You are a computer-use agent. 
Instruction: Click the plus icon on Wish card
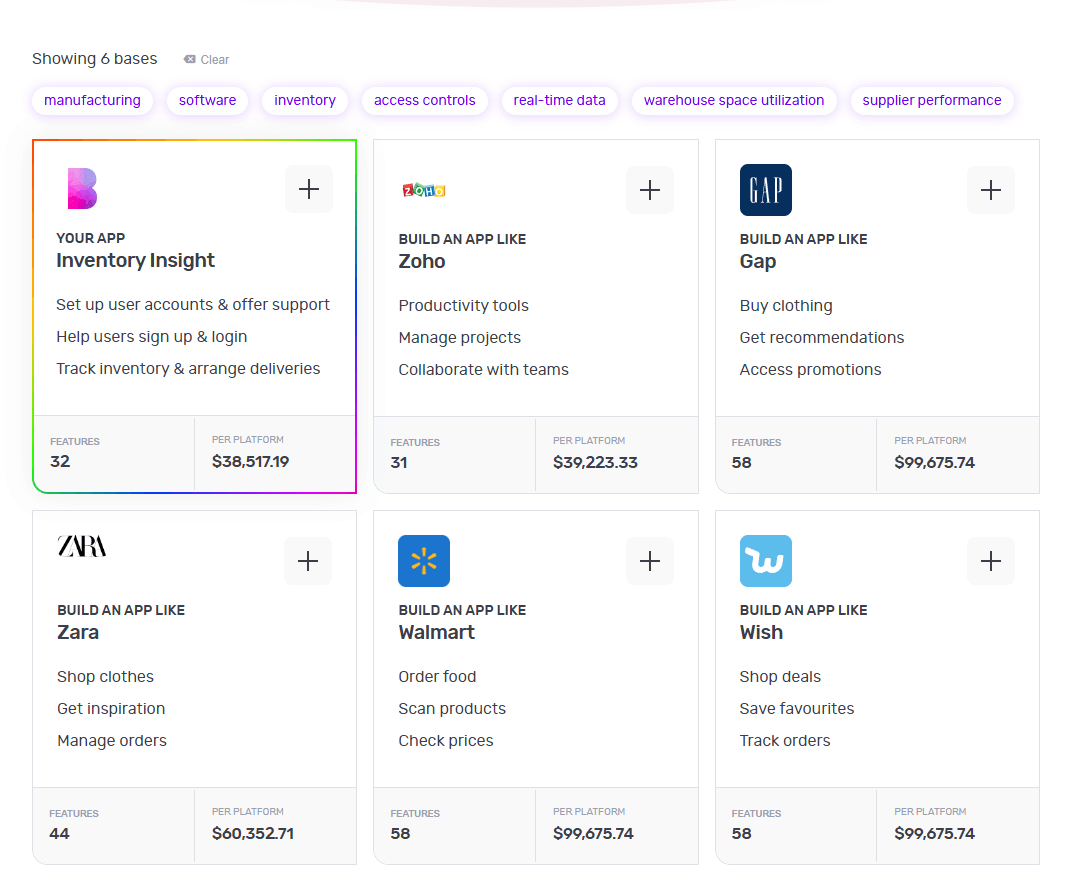(990, 561)
